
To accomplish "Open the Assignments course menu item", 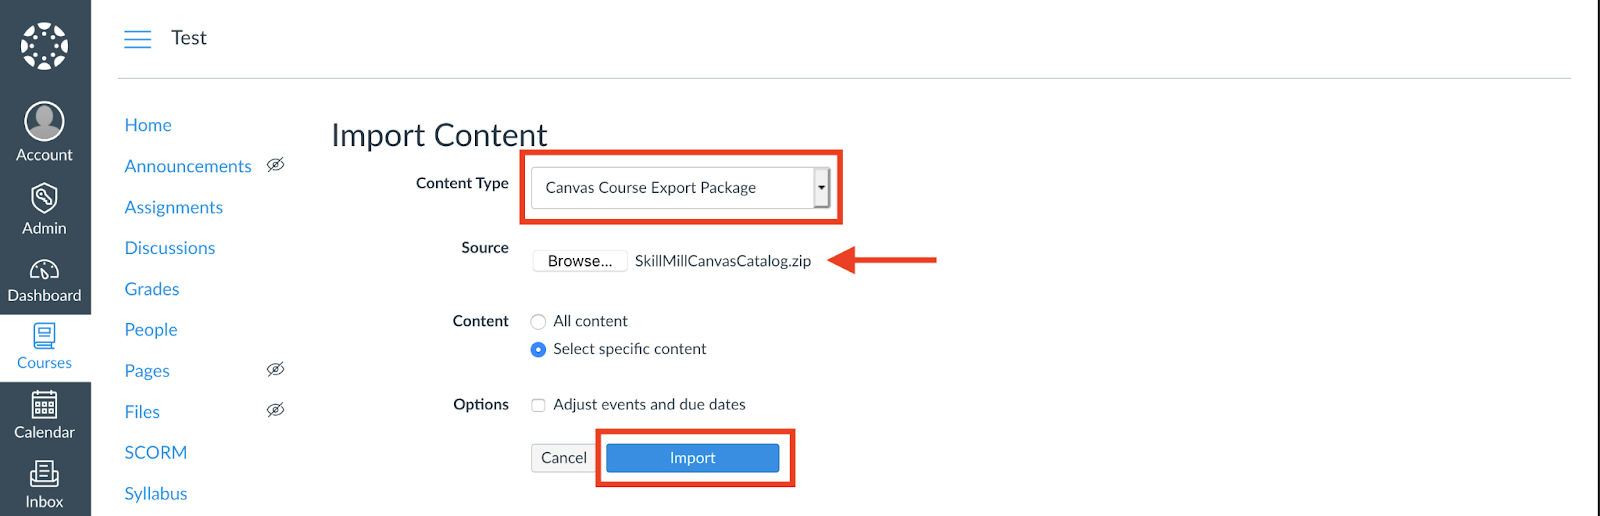I will (174, 207).
